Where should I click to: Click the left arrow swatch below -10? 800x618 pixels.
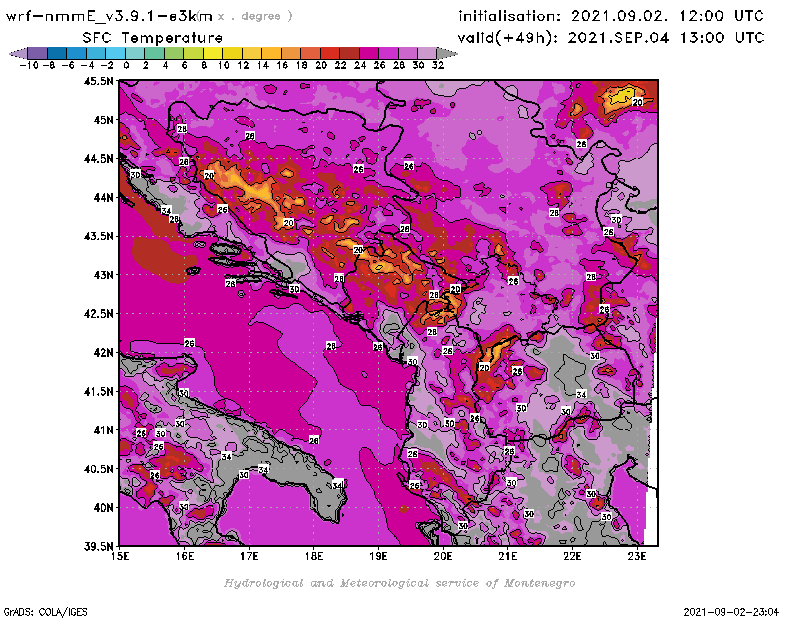point(19,54)
